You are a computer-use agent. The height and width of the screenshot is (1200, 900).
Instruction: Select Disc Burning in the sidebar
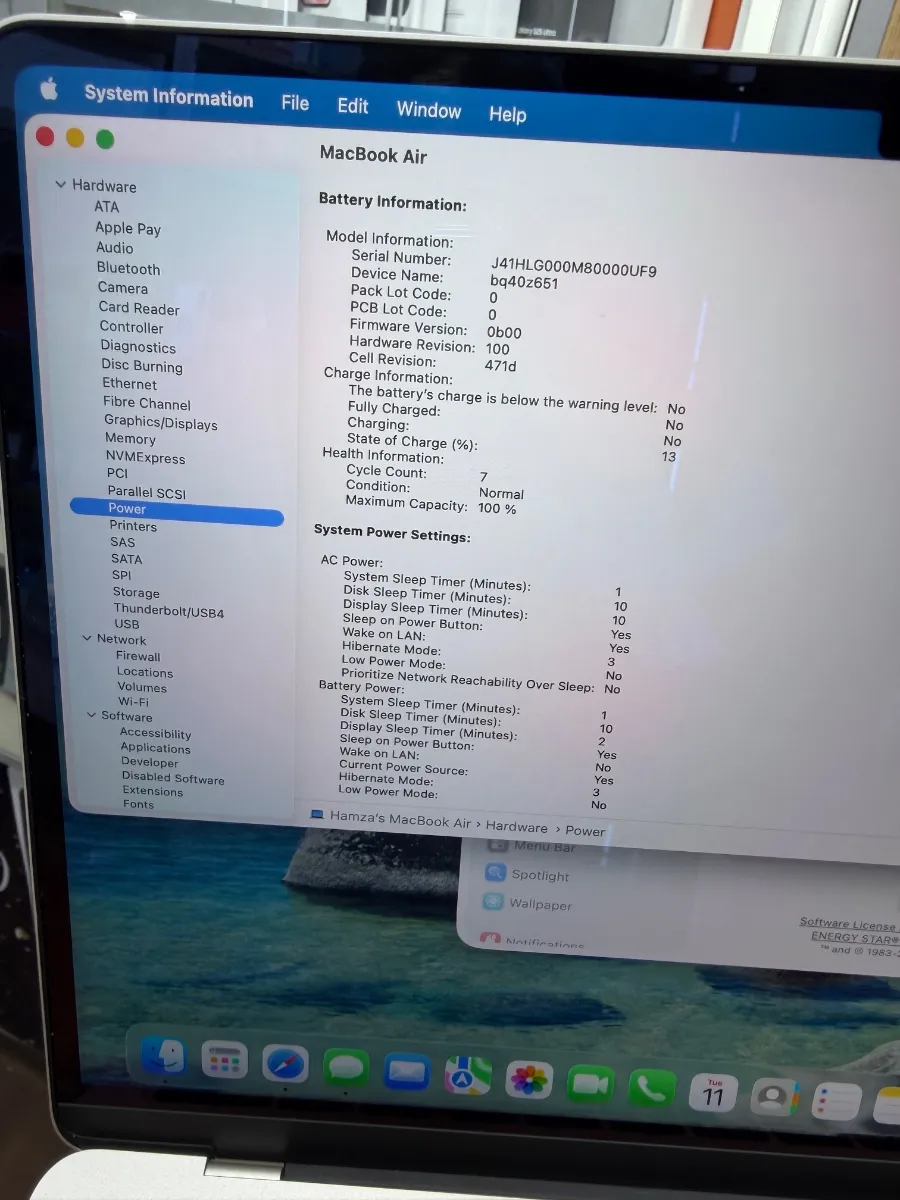(142, 366)
